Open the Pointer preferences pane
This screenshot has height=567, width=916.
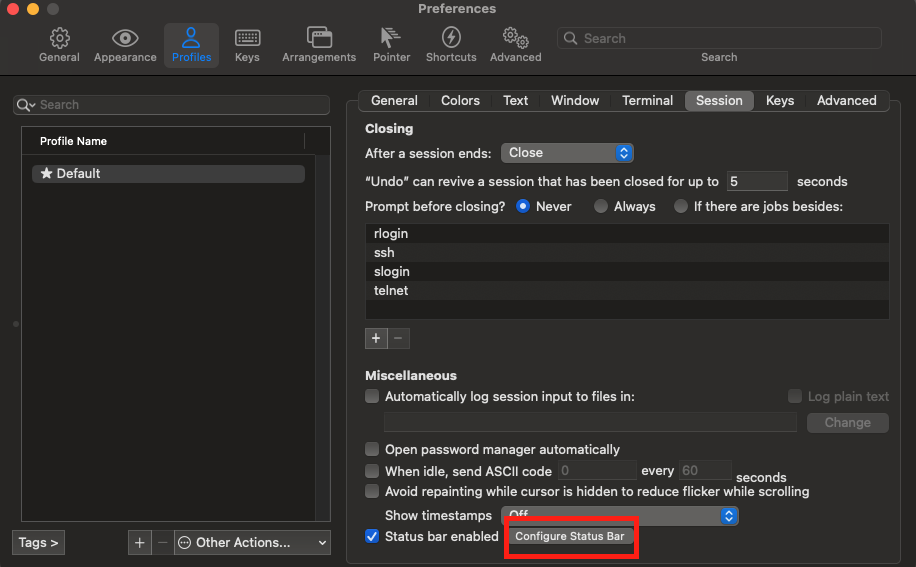point(391,45)
